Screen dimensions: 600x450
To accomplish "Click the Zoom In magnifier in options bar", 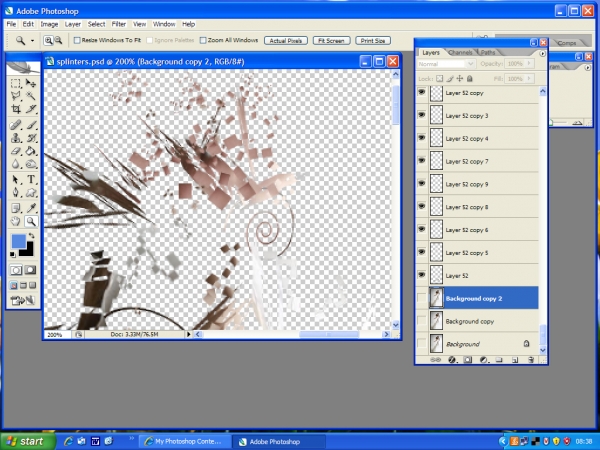I will [48, 40].
